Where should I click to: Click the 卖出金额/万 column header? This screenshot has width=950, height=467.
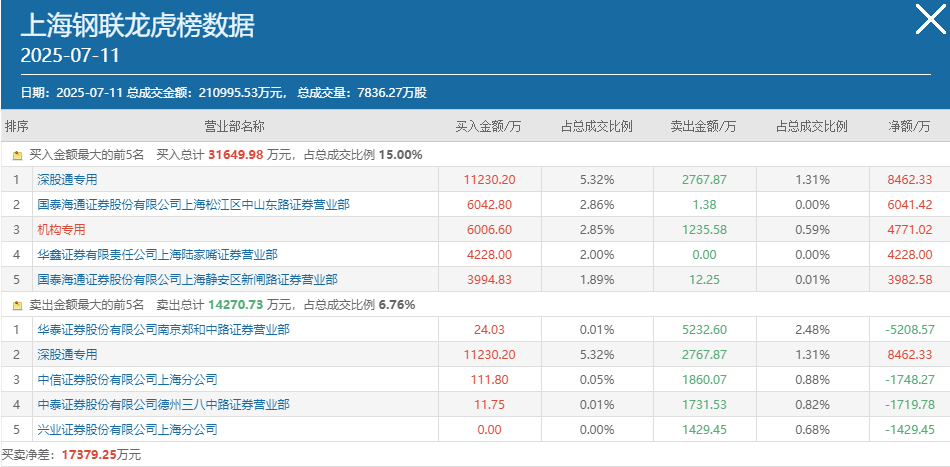click(x=703, y=127)
